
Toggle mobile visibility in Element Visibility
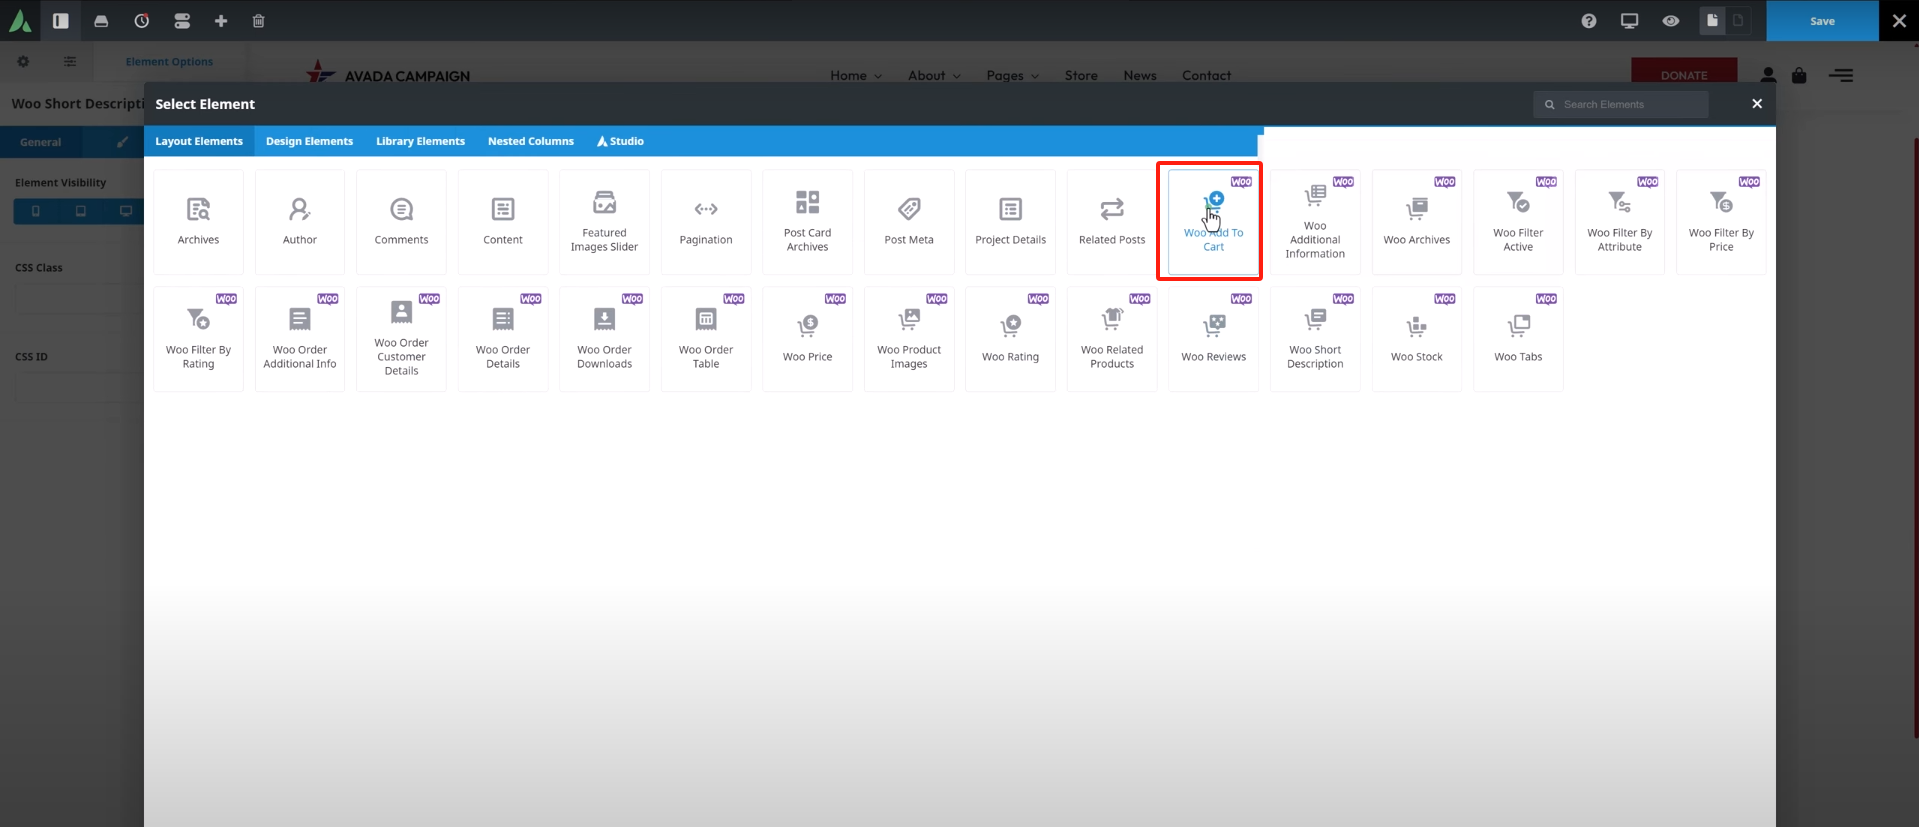coord(36,211)
